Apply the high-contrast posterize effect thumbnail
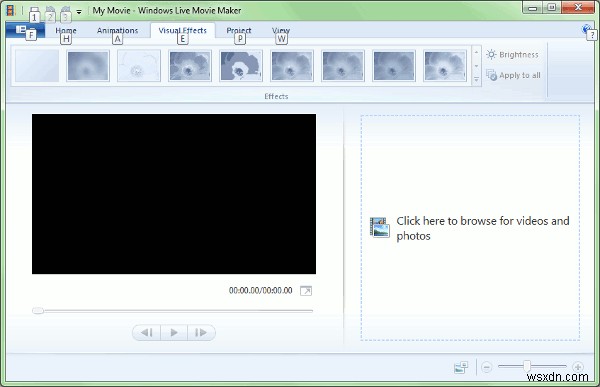Image resolution: width=600 pixels, height=387 pixels. click(241, 66)
